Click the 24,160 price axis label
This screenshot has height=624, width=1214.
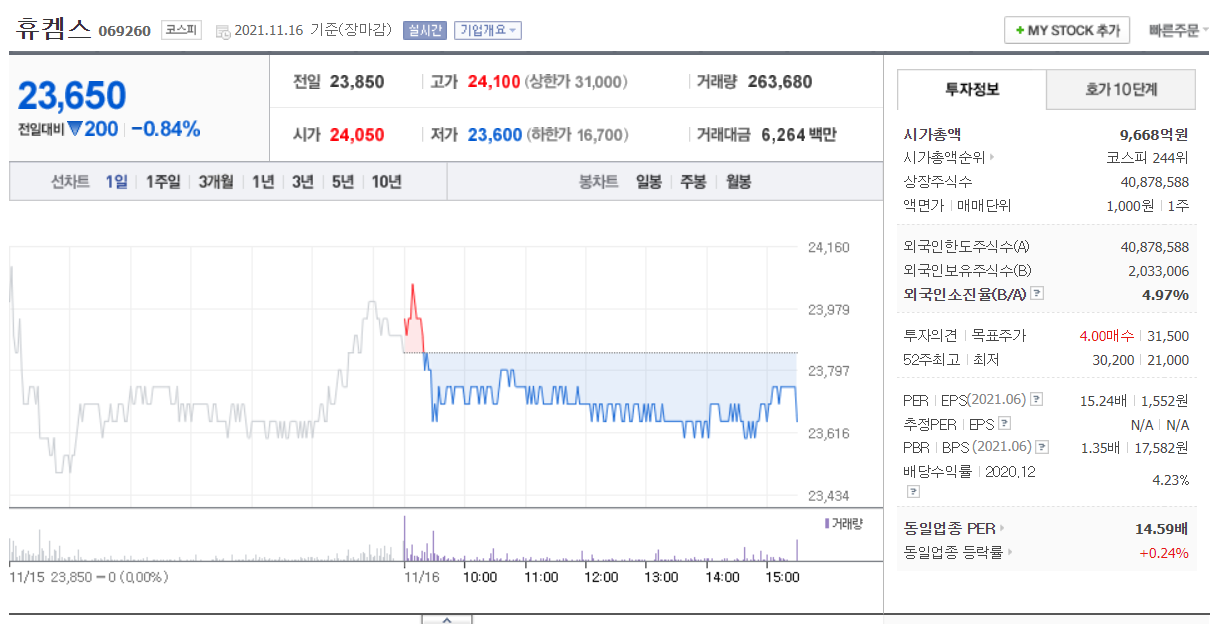828,247
